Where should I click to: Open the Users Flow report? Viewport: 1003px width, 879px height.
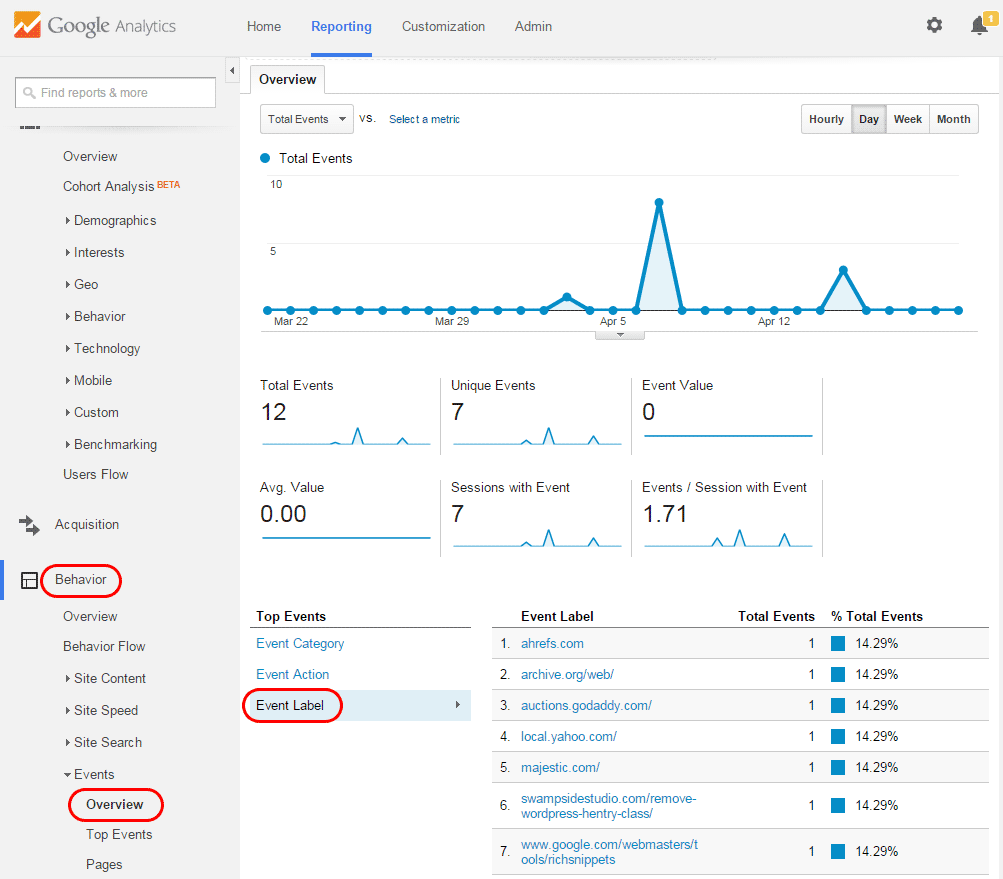click(95, 475)
